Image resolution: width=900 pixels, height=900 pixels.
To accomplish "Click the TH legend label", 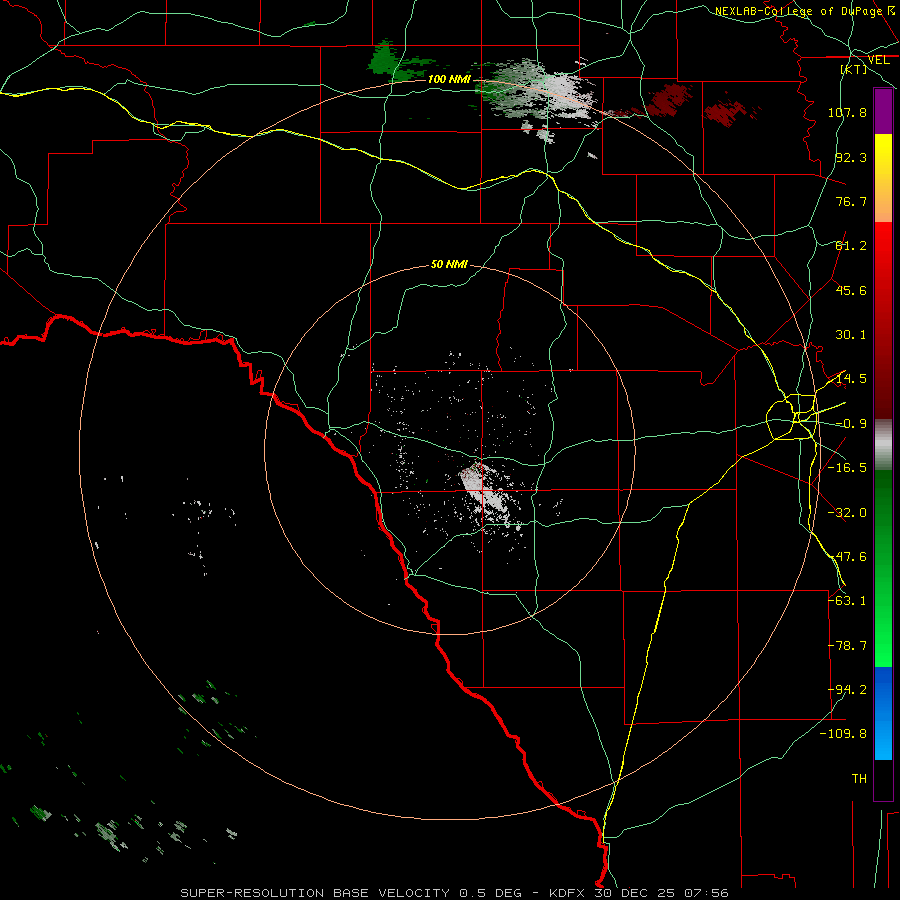I will [x=859, y=779].
